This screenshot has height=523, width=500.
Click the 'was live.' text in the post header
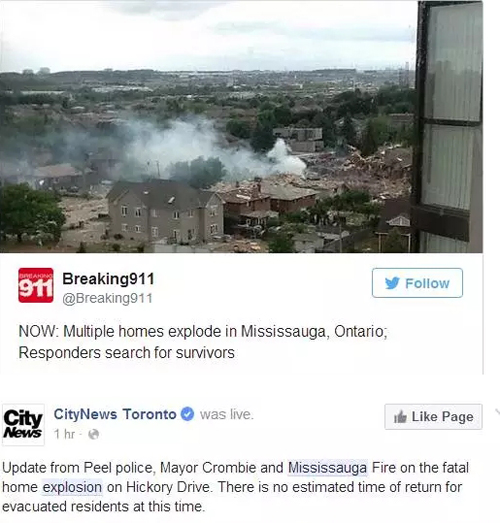point(227,414)
